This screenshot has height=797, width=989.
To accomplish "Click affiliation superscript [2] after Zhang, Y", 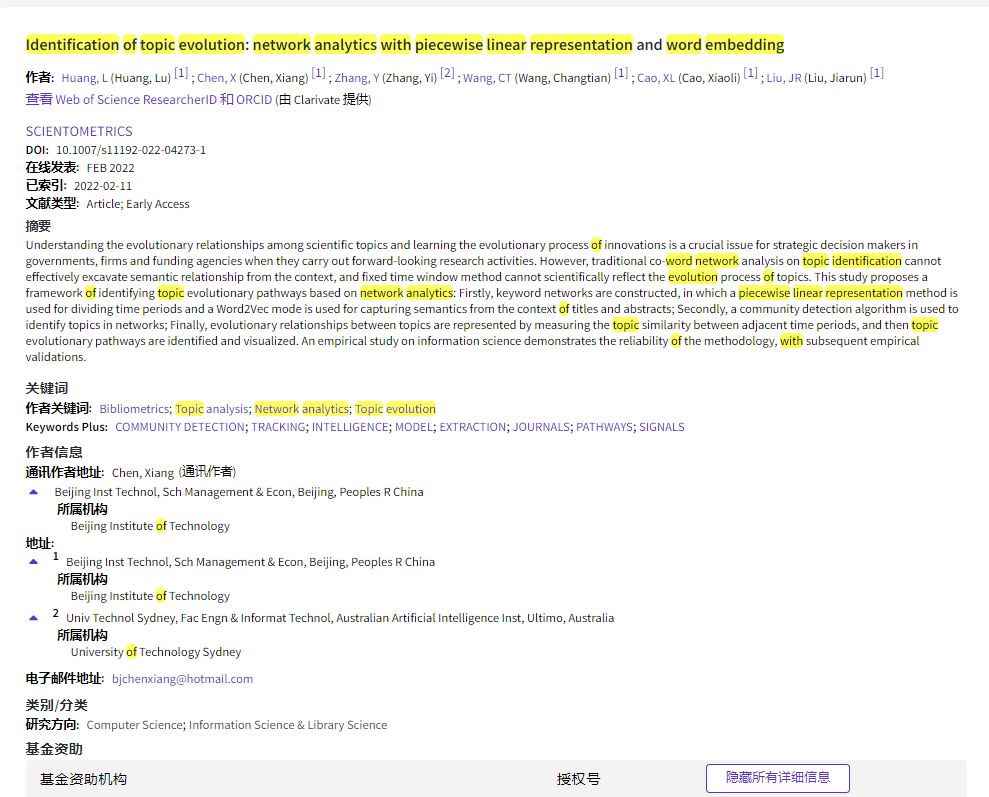I will click(x=447, y=74).
